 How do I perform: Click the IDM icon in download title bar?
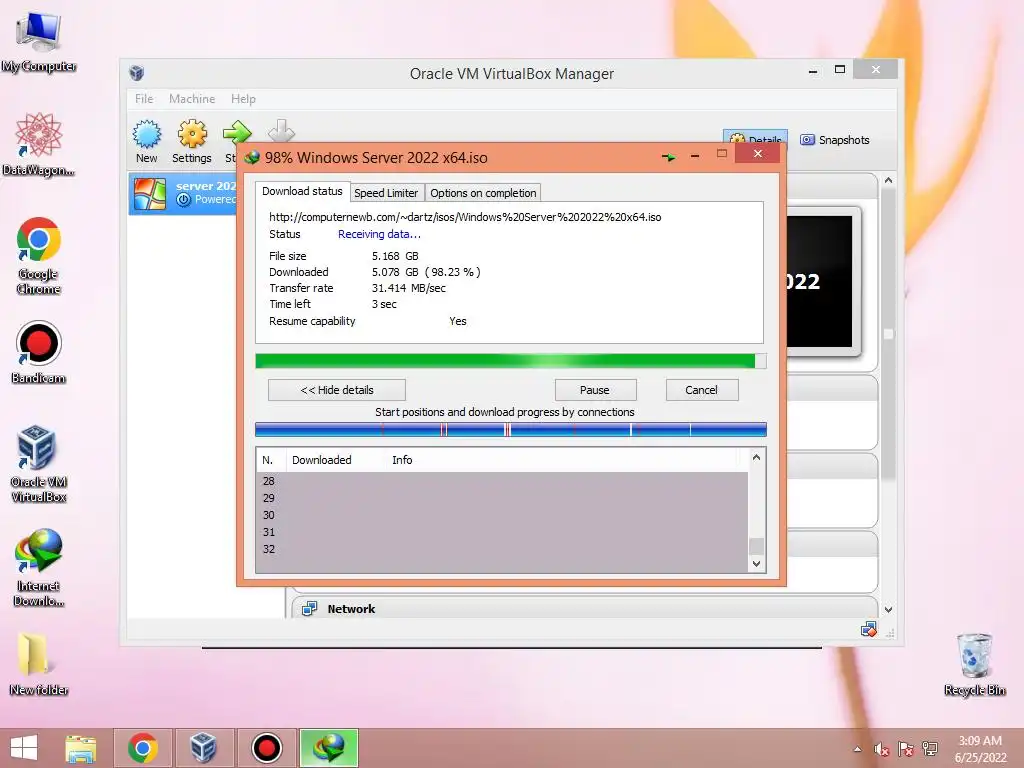252,157
